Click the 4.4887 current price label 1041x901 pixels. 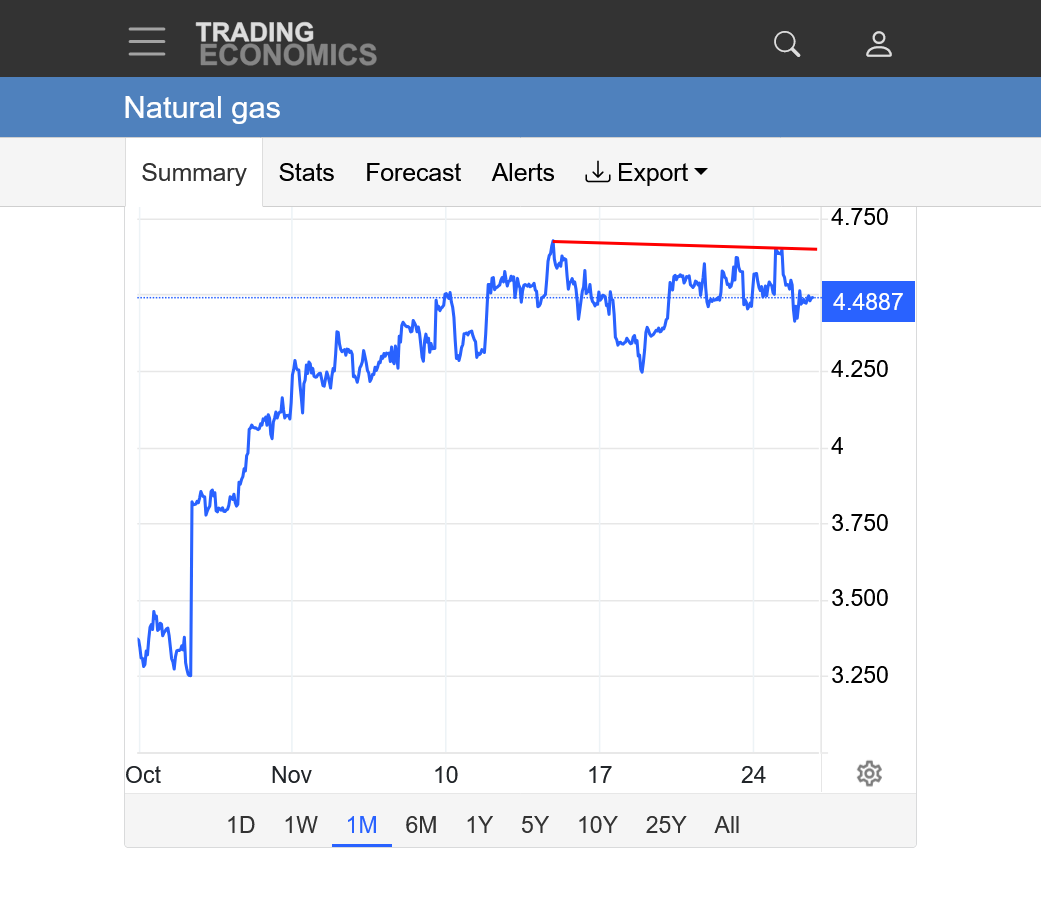[x=868, y=302]
